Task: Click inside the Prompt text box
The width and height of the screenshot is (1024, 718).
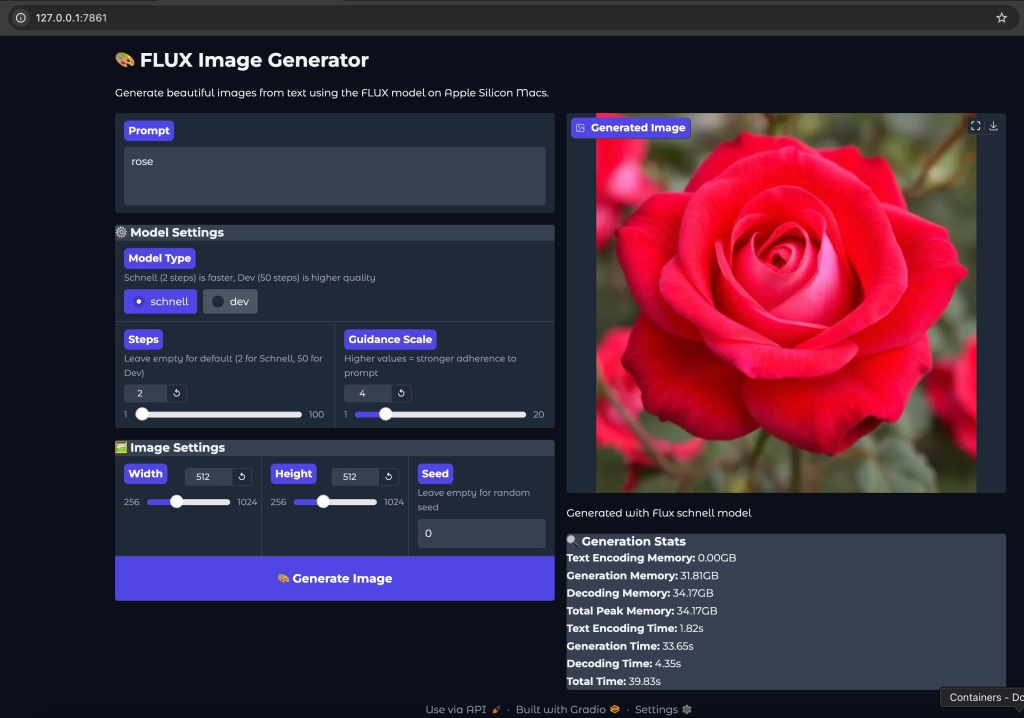Action: pos(334,176)
